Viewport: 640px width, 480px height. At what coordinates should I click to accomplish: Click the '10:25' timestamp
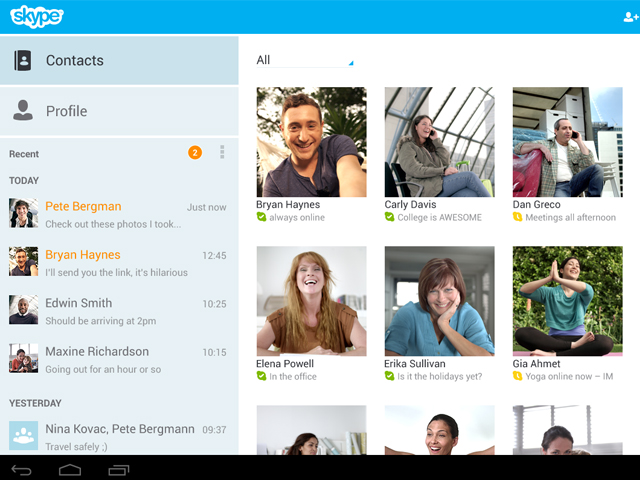pos(214,304)
